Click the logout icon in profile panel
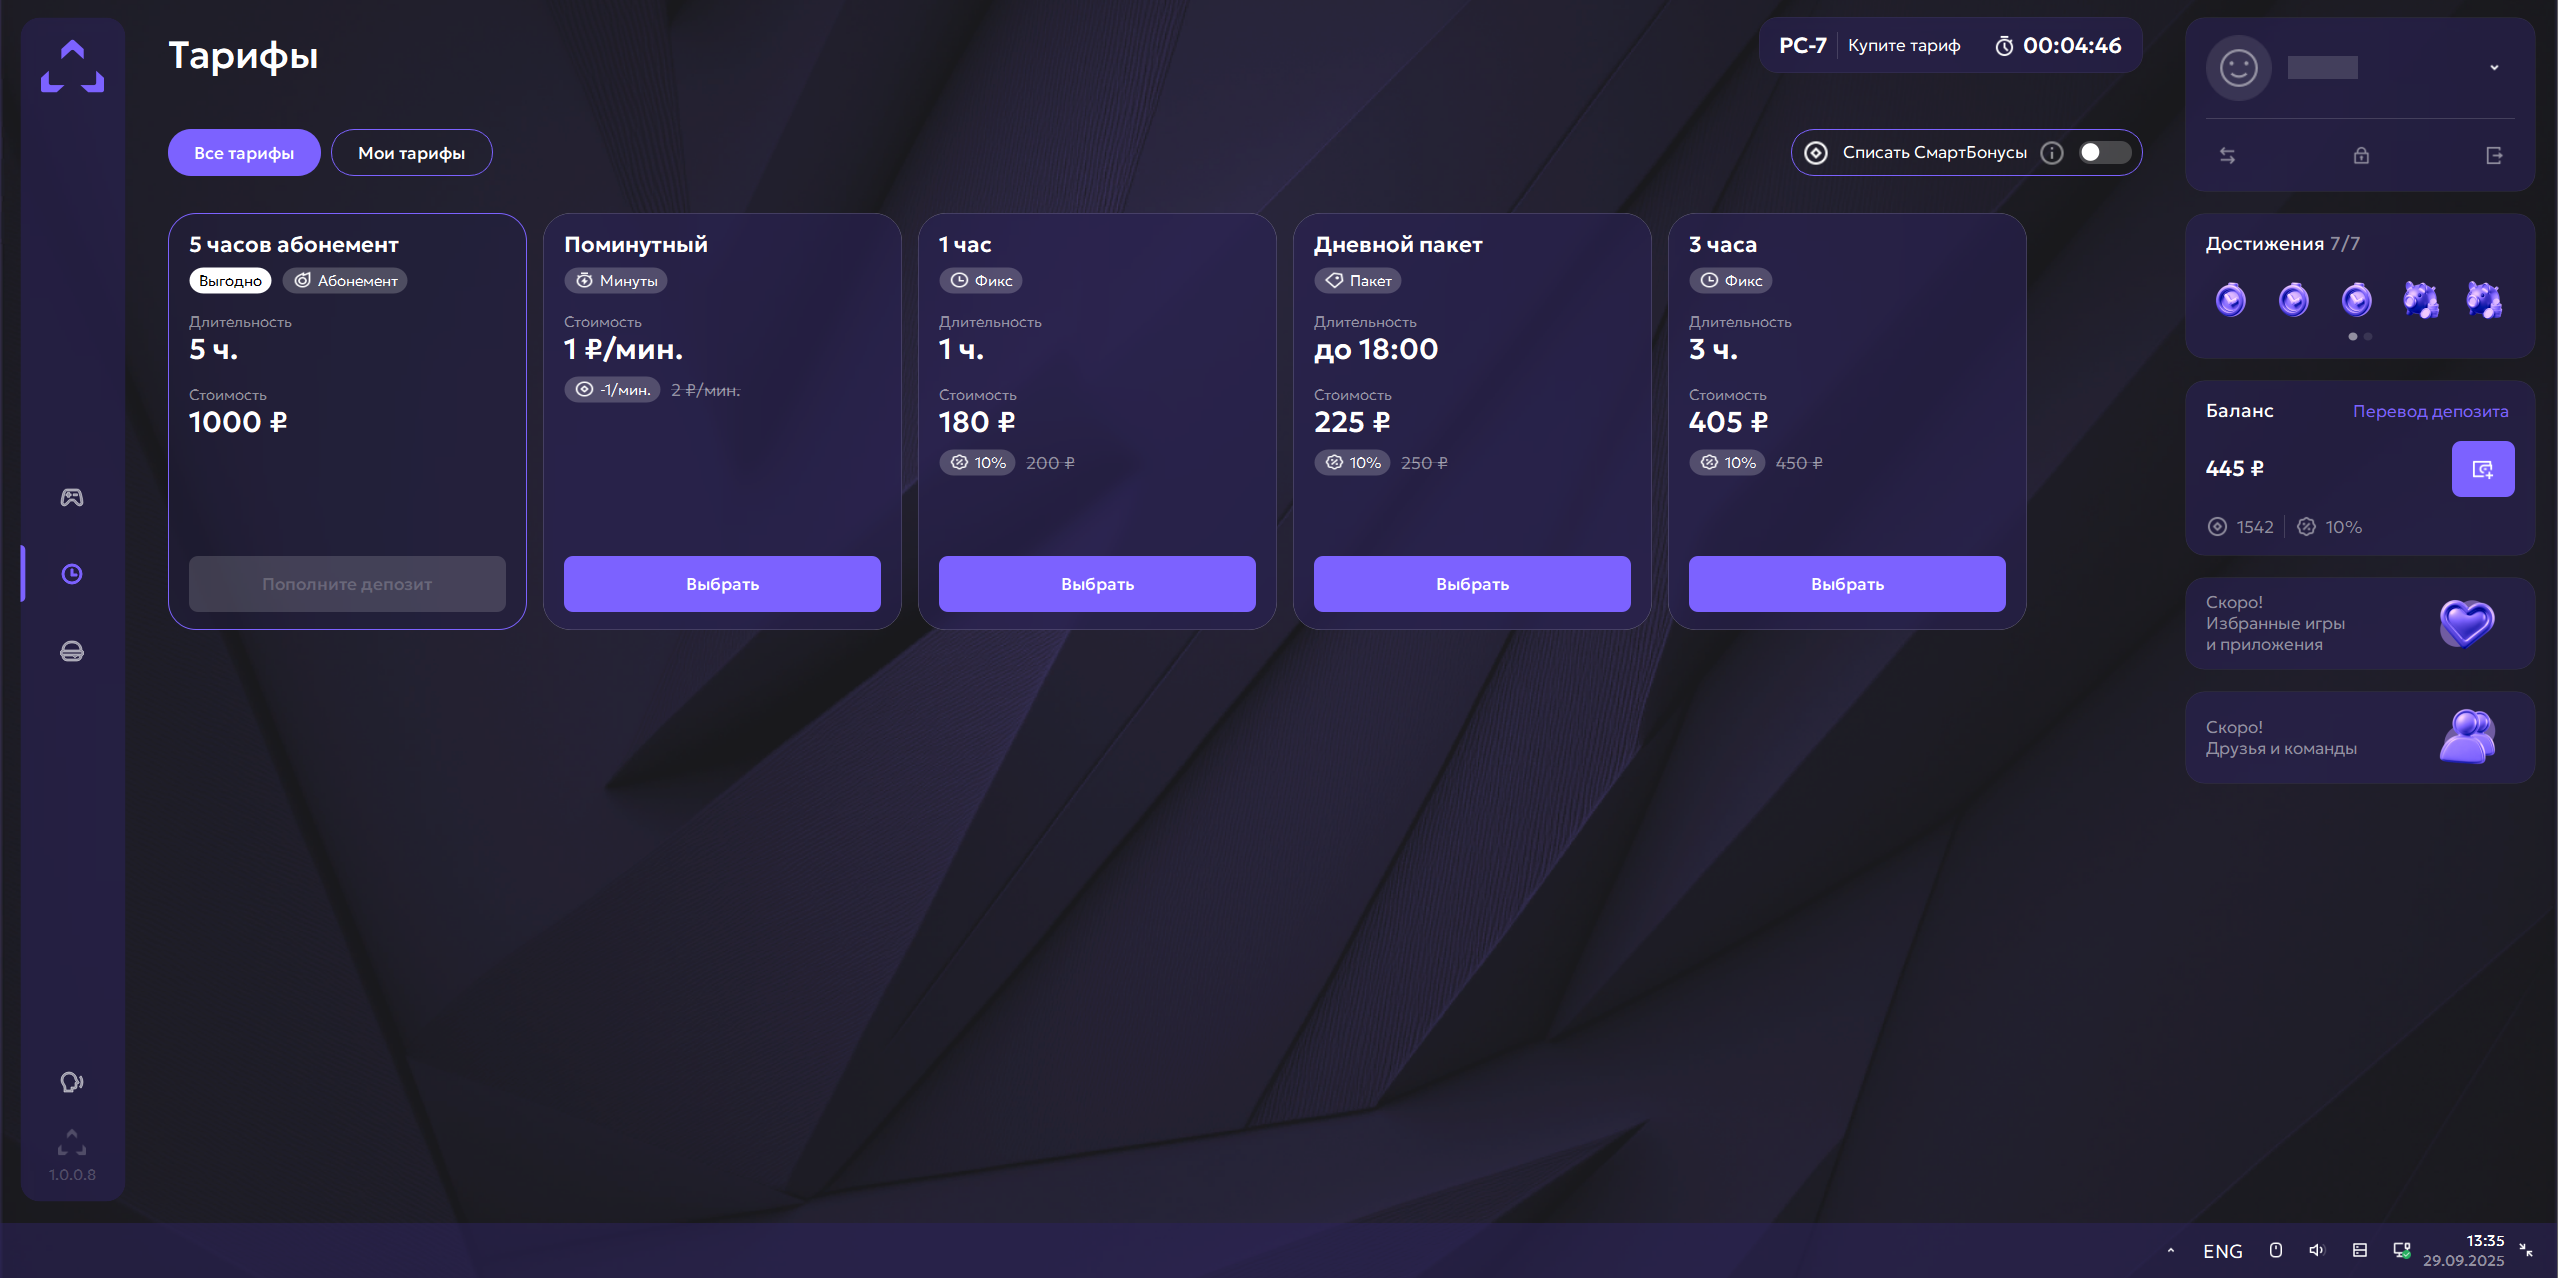Viewport: 2558px width, 1278px height. click(2494, 155)
